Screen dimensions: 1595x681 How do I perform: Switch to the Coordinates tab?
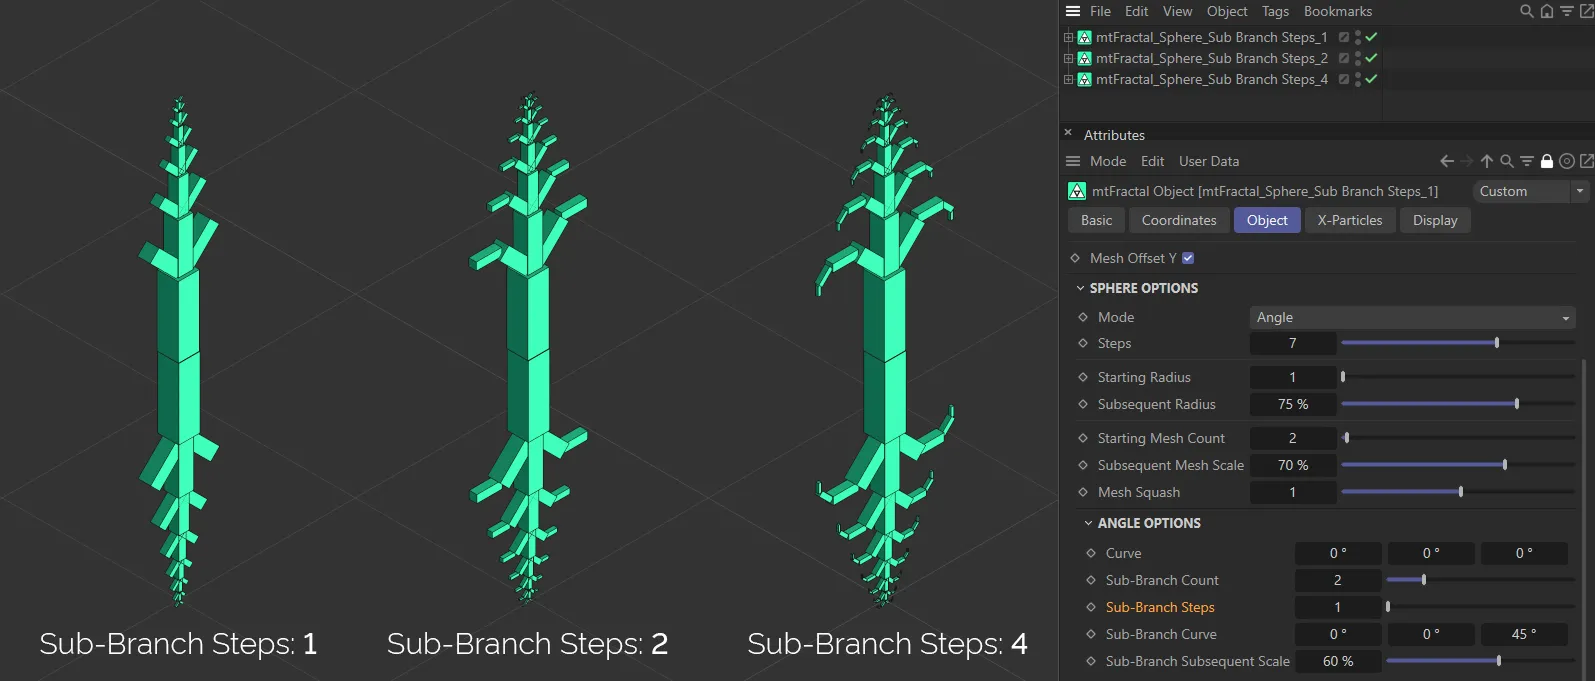tap(1179, 220)
